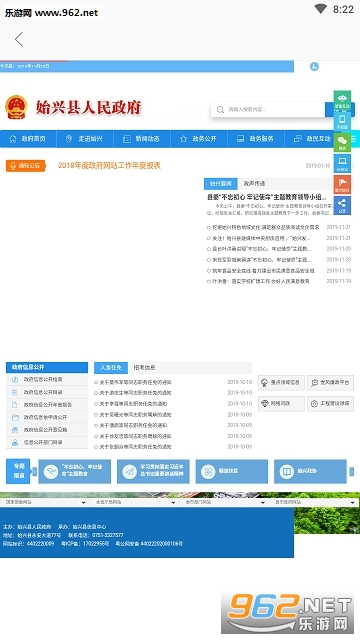
Task: Click the chat icon beside 政民互动
Action: coord(298,139)
